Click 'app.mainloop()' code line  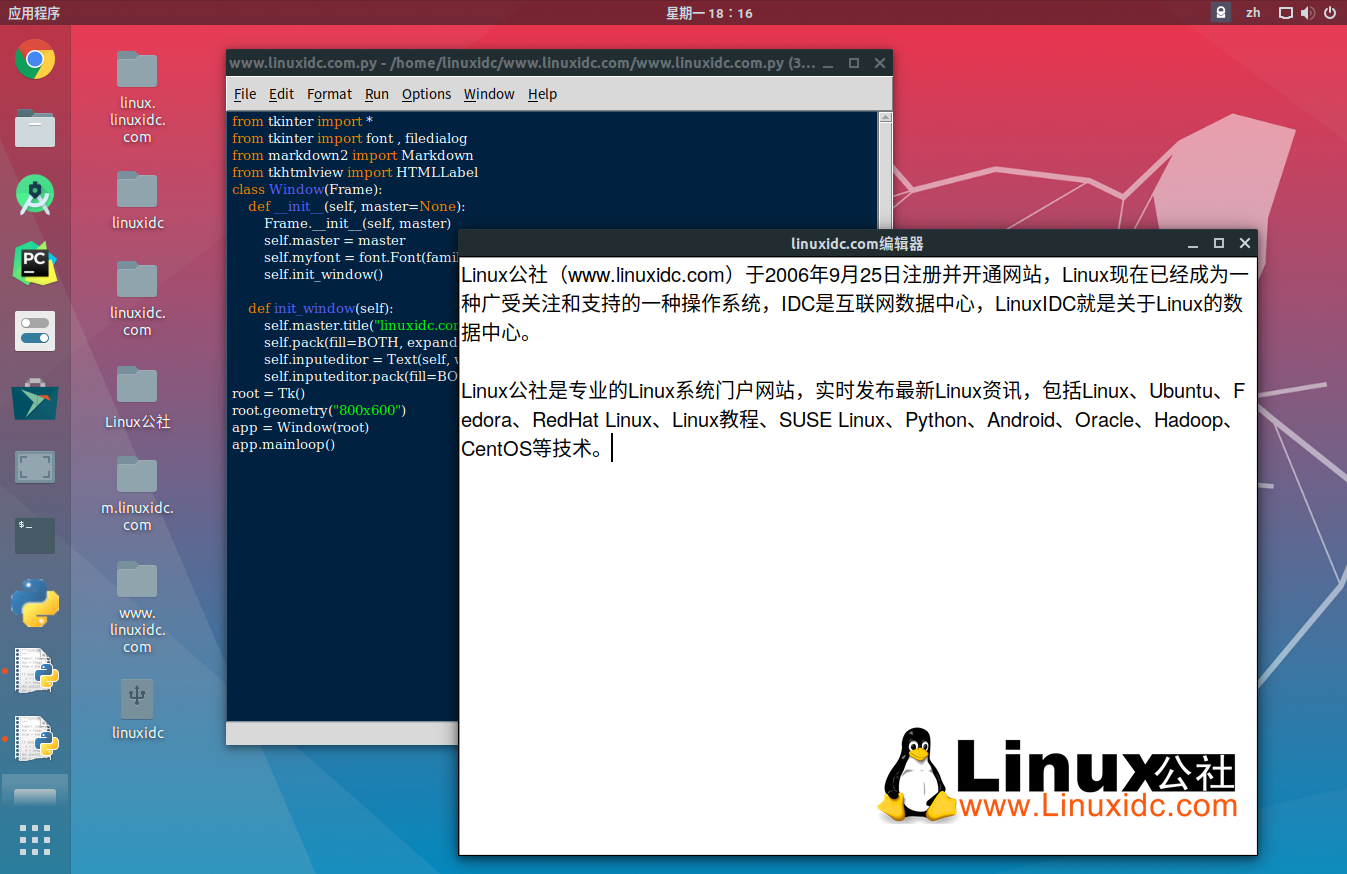284,444
